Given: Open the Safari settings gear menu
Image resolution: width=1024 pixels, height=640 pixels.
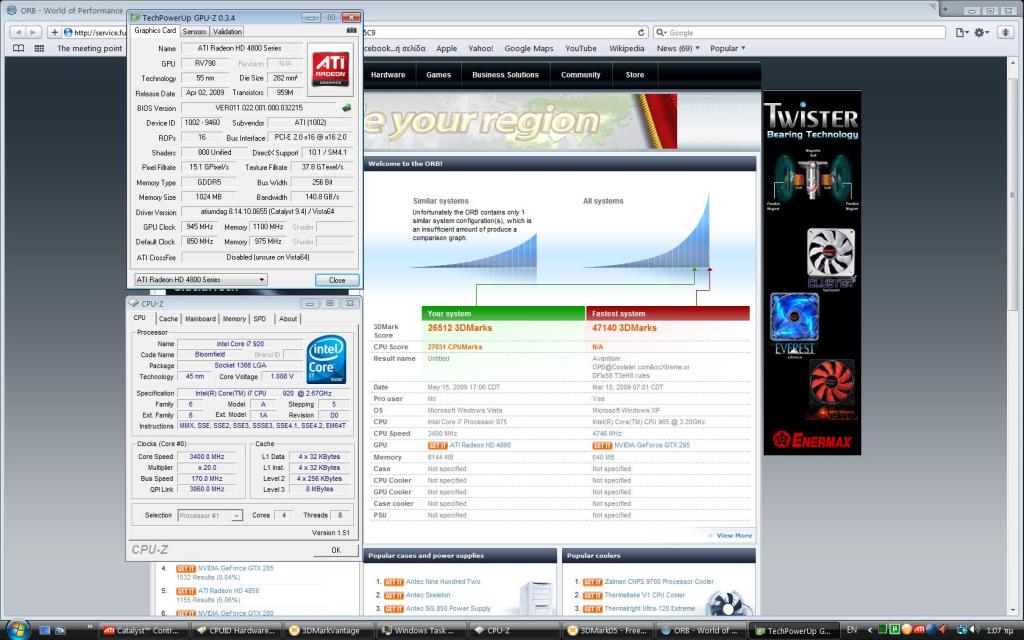Looking at the screenshot, I should 981,32.
